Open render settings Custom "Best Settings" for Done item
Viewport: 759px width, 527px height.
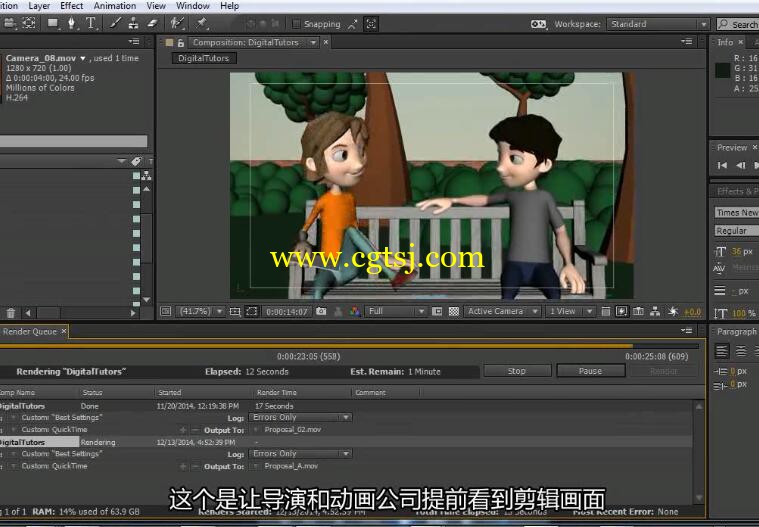(62, 417)
